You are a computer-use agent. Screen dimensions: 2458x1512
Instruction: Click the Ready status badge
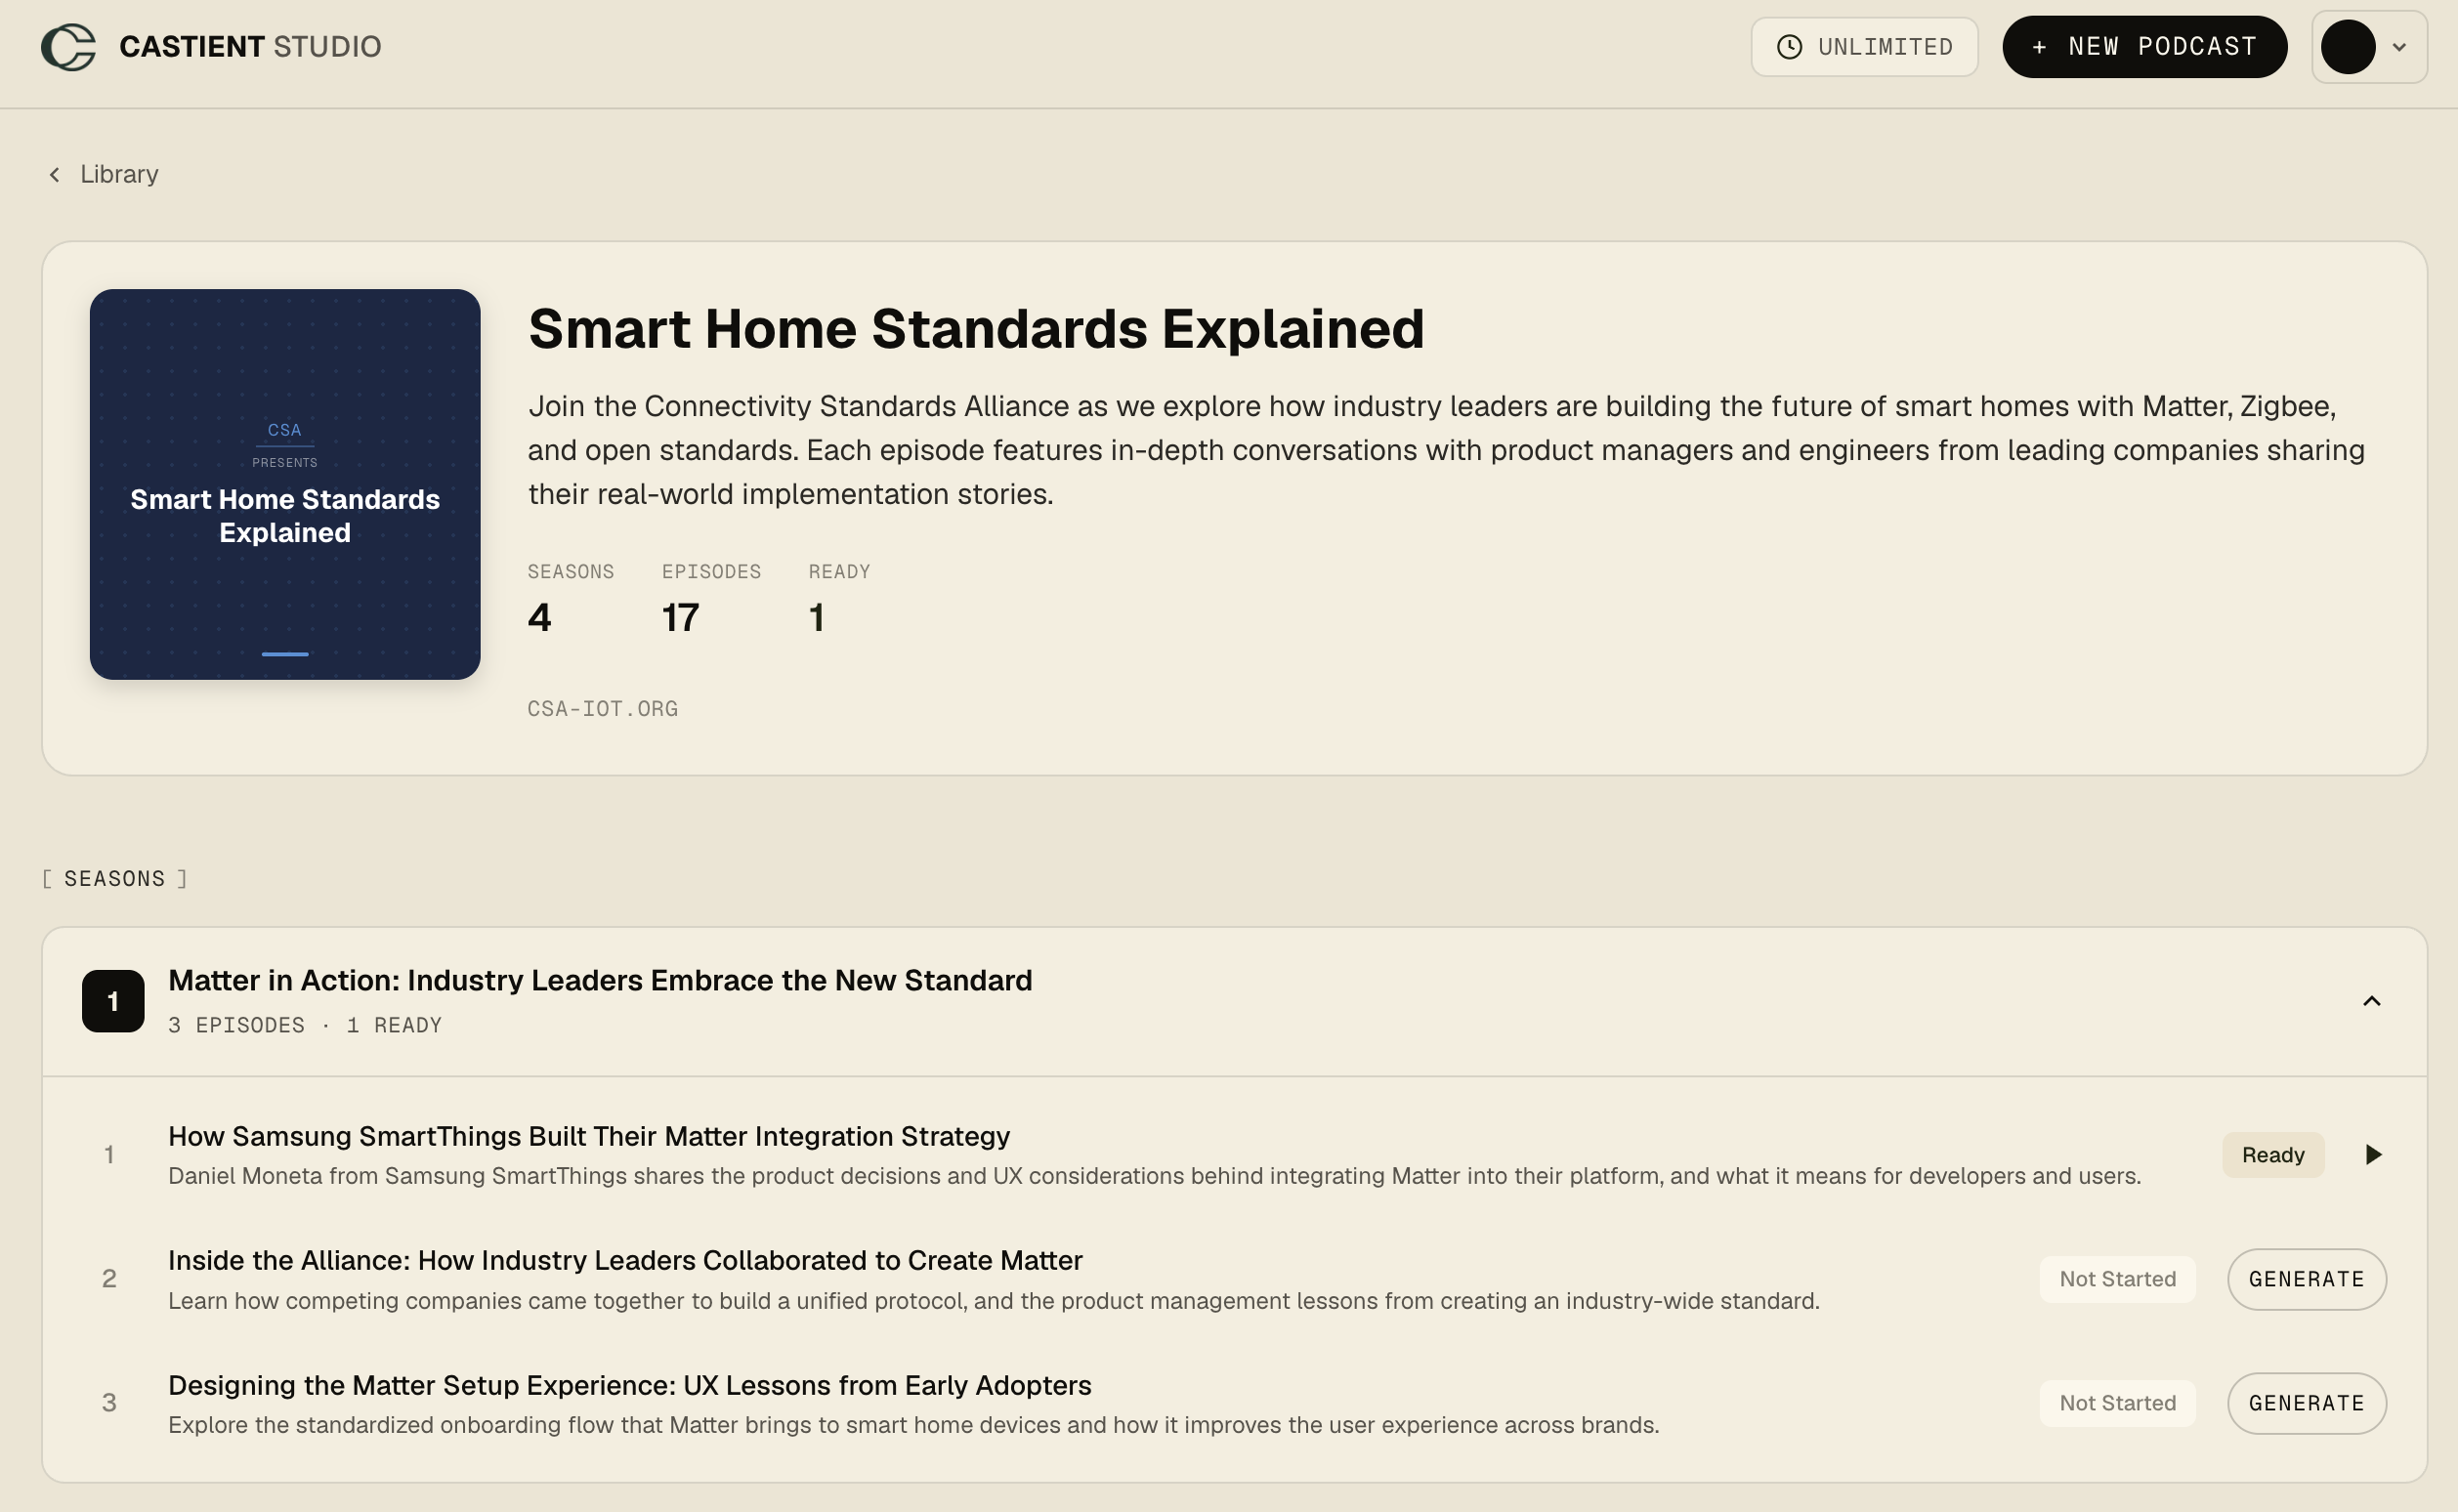pos(2273,1155)
